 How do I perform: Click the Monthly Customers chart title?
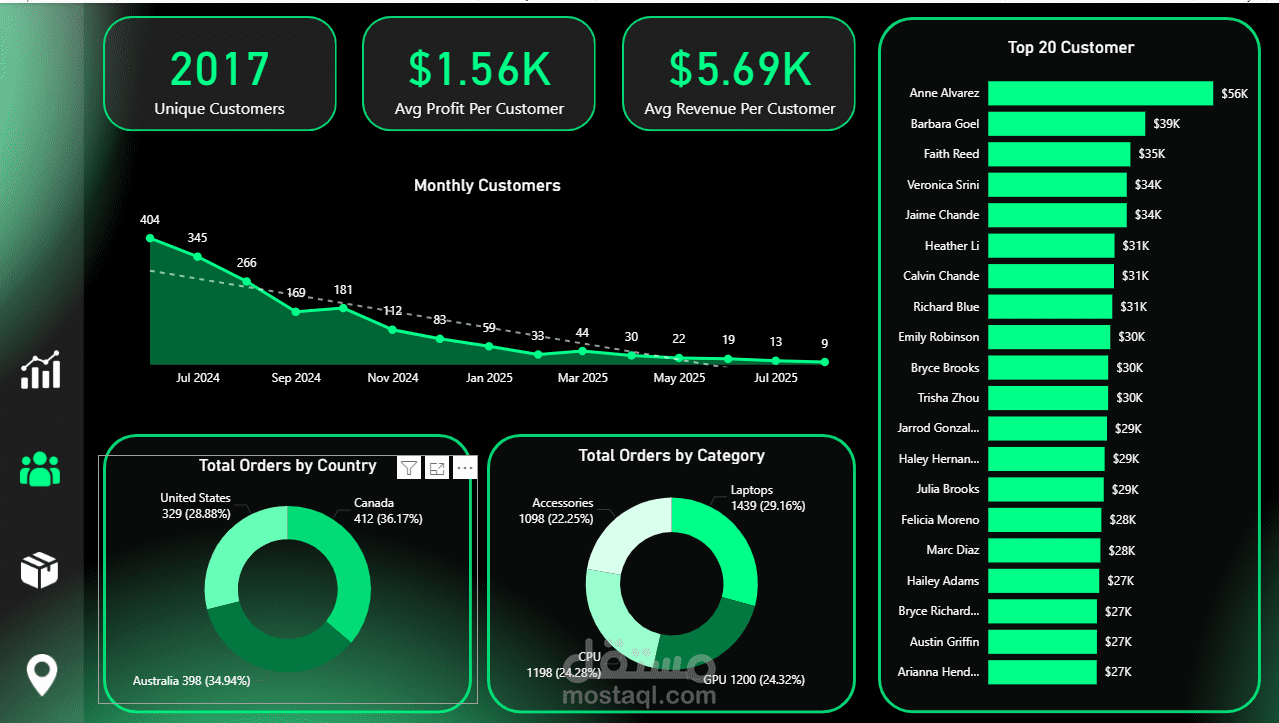click(487, 185)
